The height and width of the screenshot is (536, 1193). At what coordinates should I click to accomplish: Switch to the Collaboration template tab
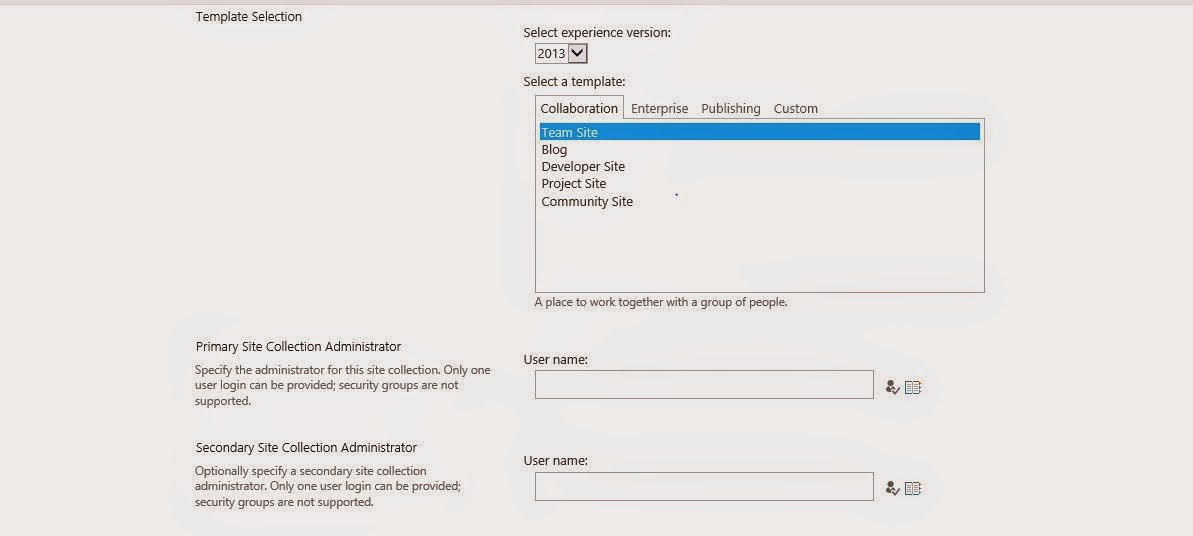coord(579,108)
